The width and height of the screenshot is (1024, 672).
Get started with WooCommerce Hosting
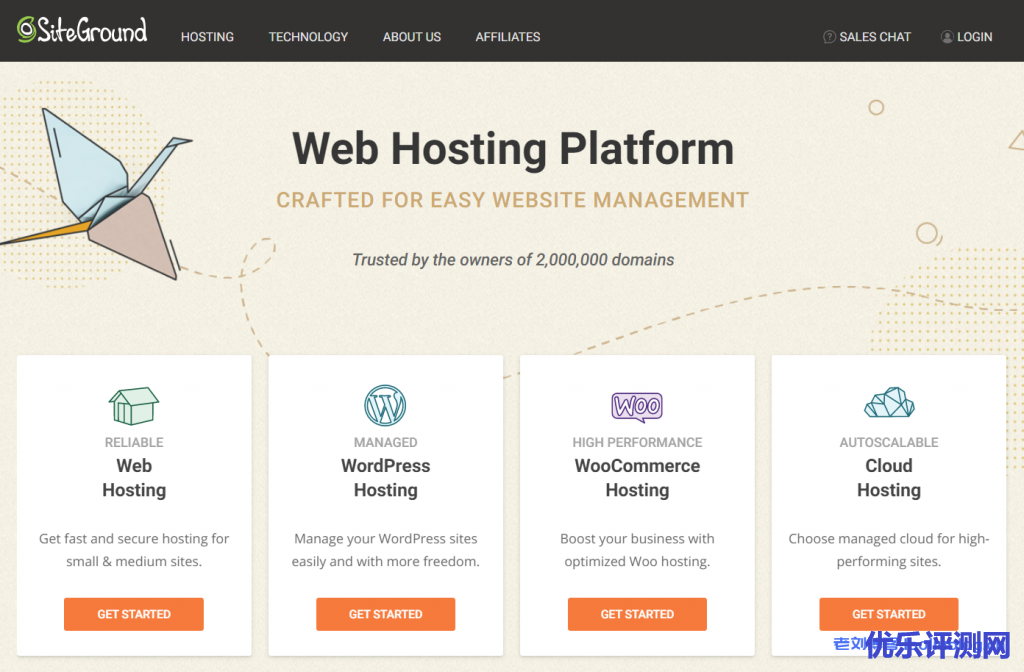coord(637,614)
